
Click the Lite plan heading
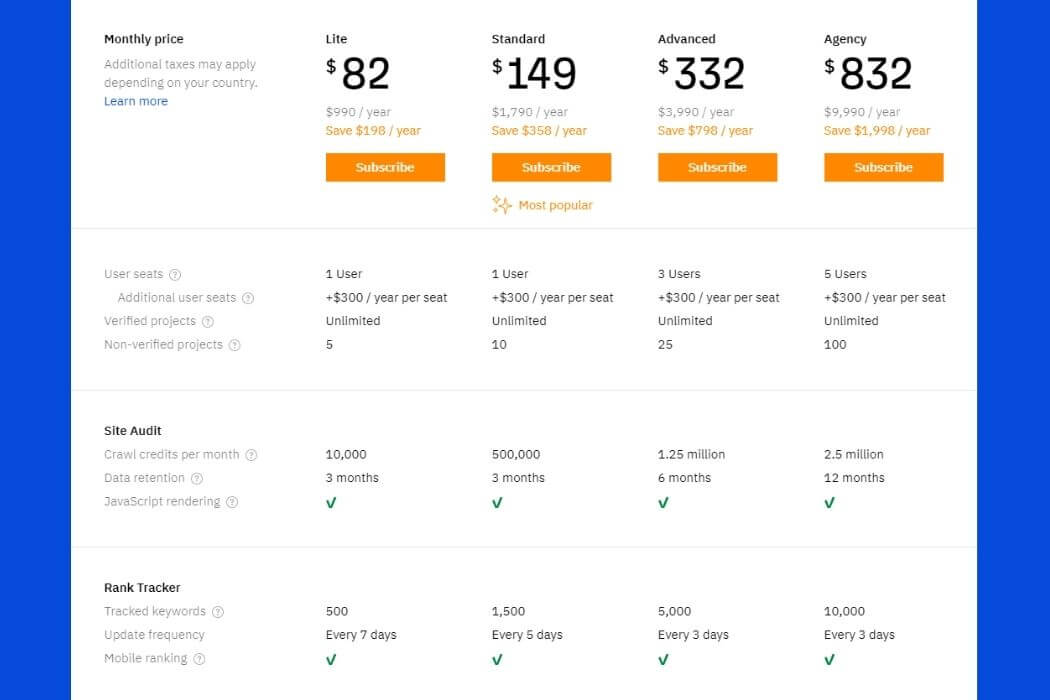coord(336,39)
